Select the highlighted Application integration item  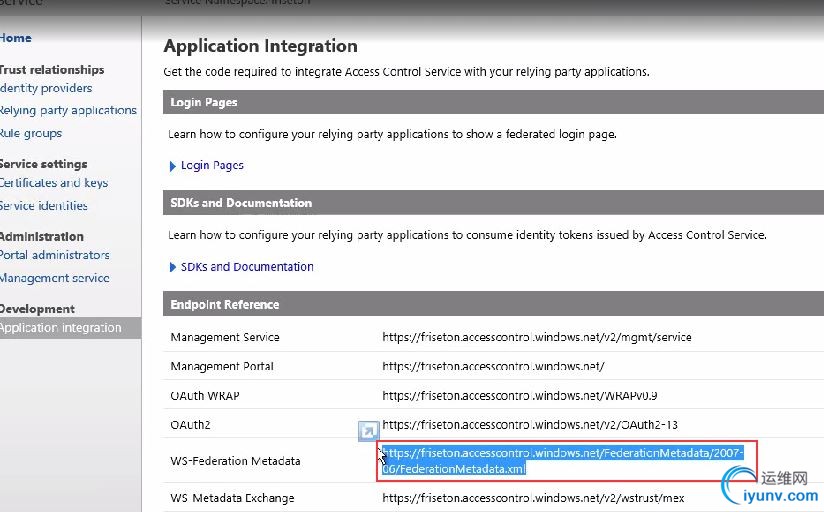[60, 328]
